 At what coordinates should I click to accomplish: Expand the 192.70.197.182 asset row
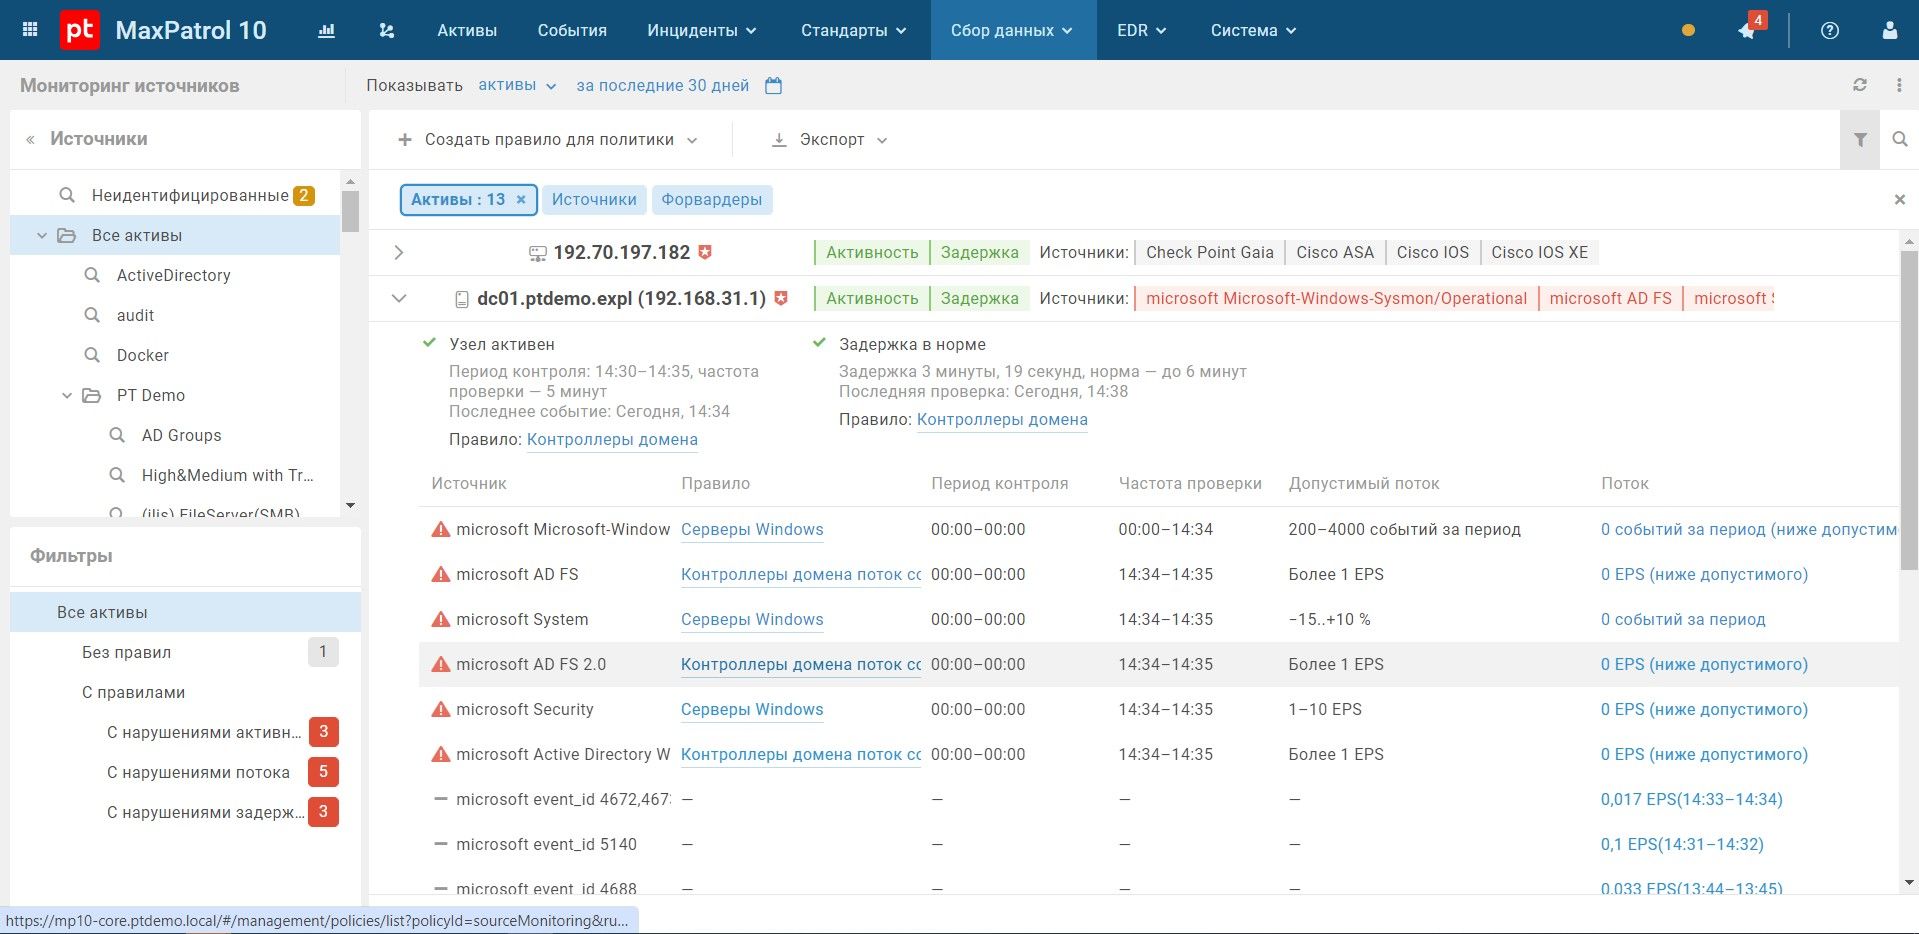tap(399, 252)
